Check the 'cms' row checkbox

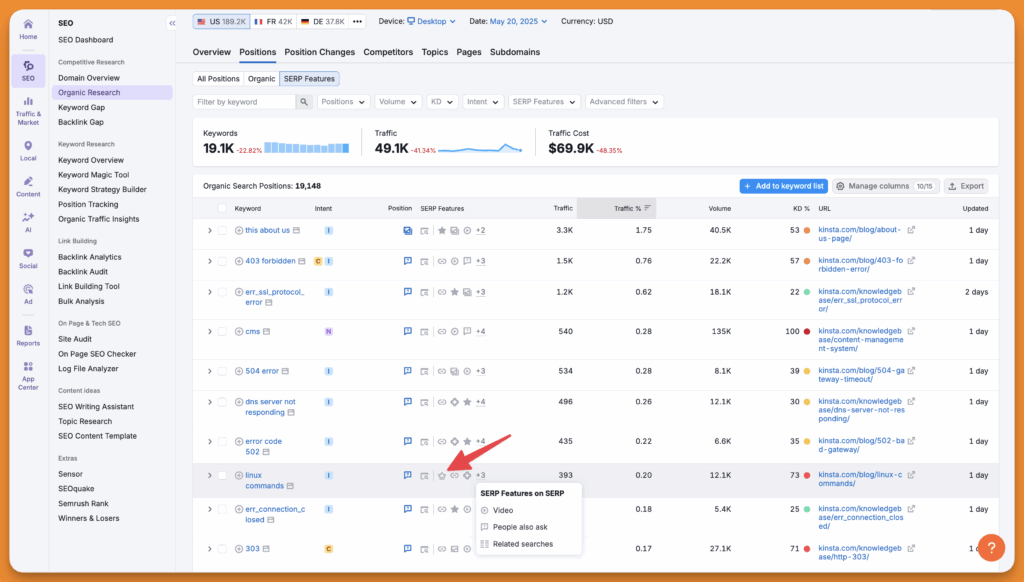point(222,332)
